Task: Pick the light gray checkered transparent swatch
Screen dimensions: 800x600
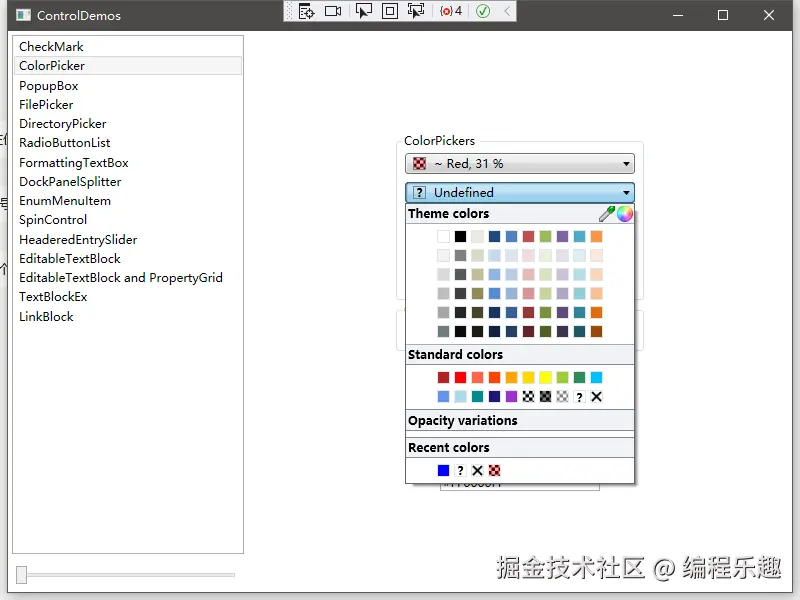Action: click(562, 396)
